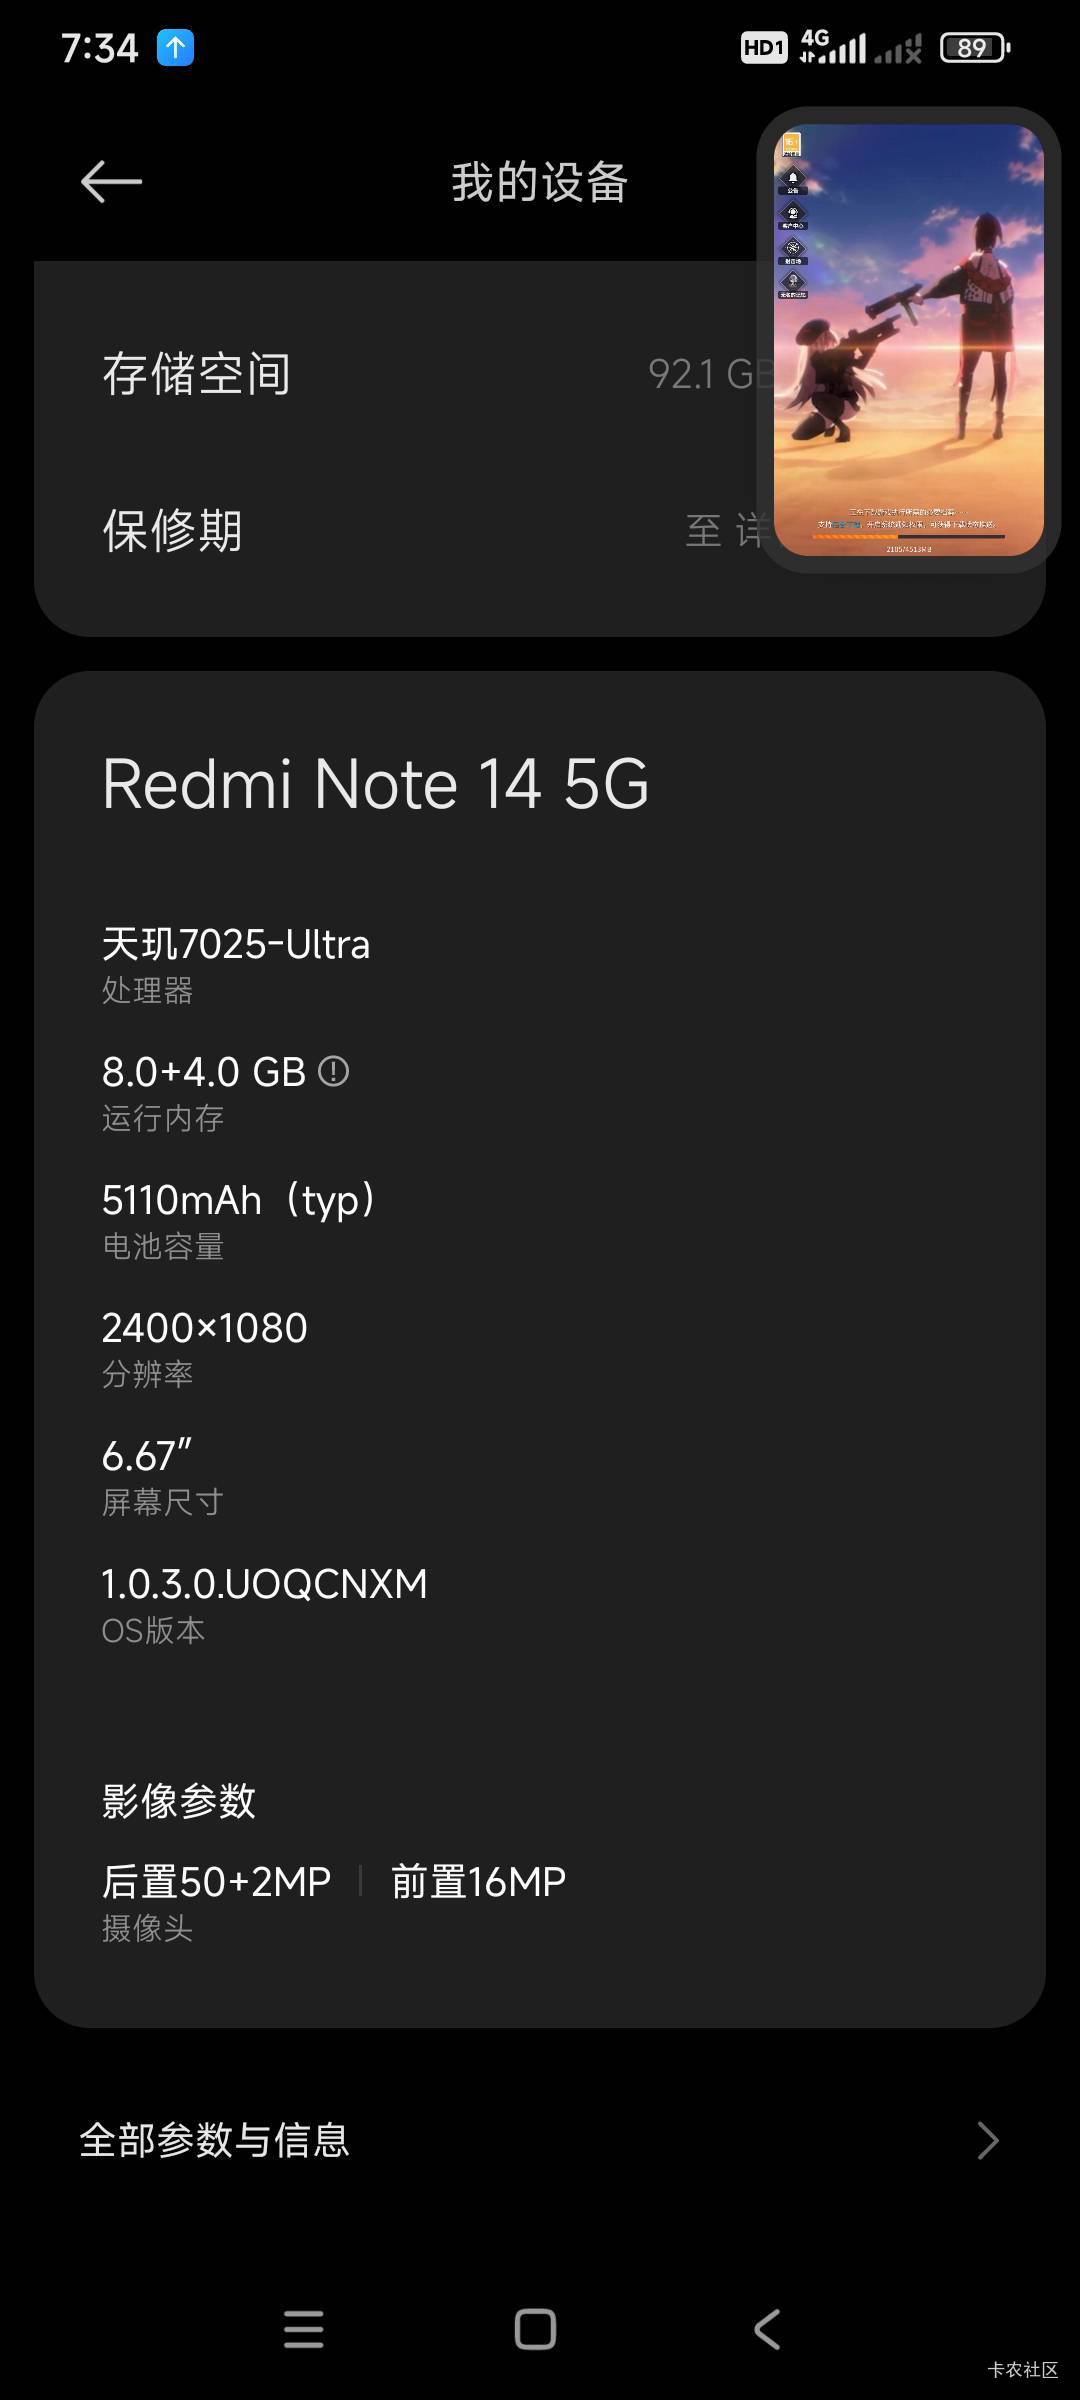Viewport: 1080px width, 2400px height.
Task: Open the floating game window thumbnail
Action: pos(908,340)
